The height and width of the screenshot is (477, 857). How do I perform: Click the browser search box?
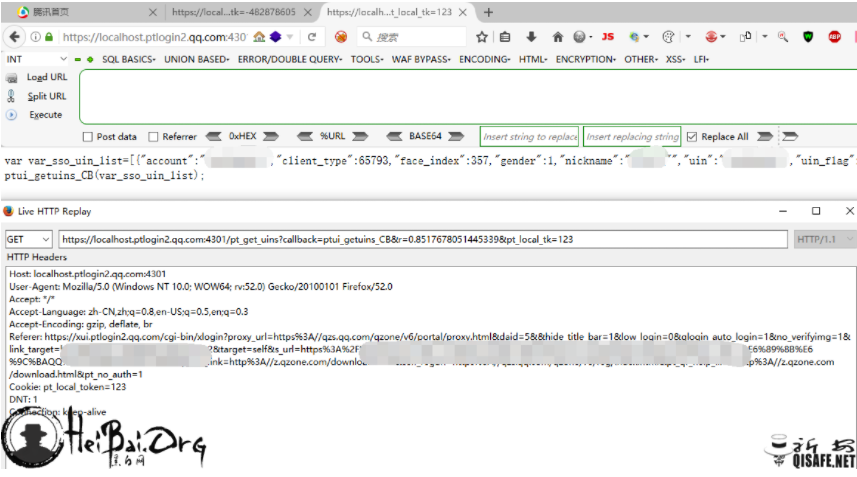[x=413, y=37]
